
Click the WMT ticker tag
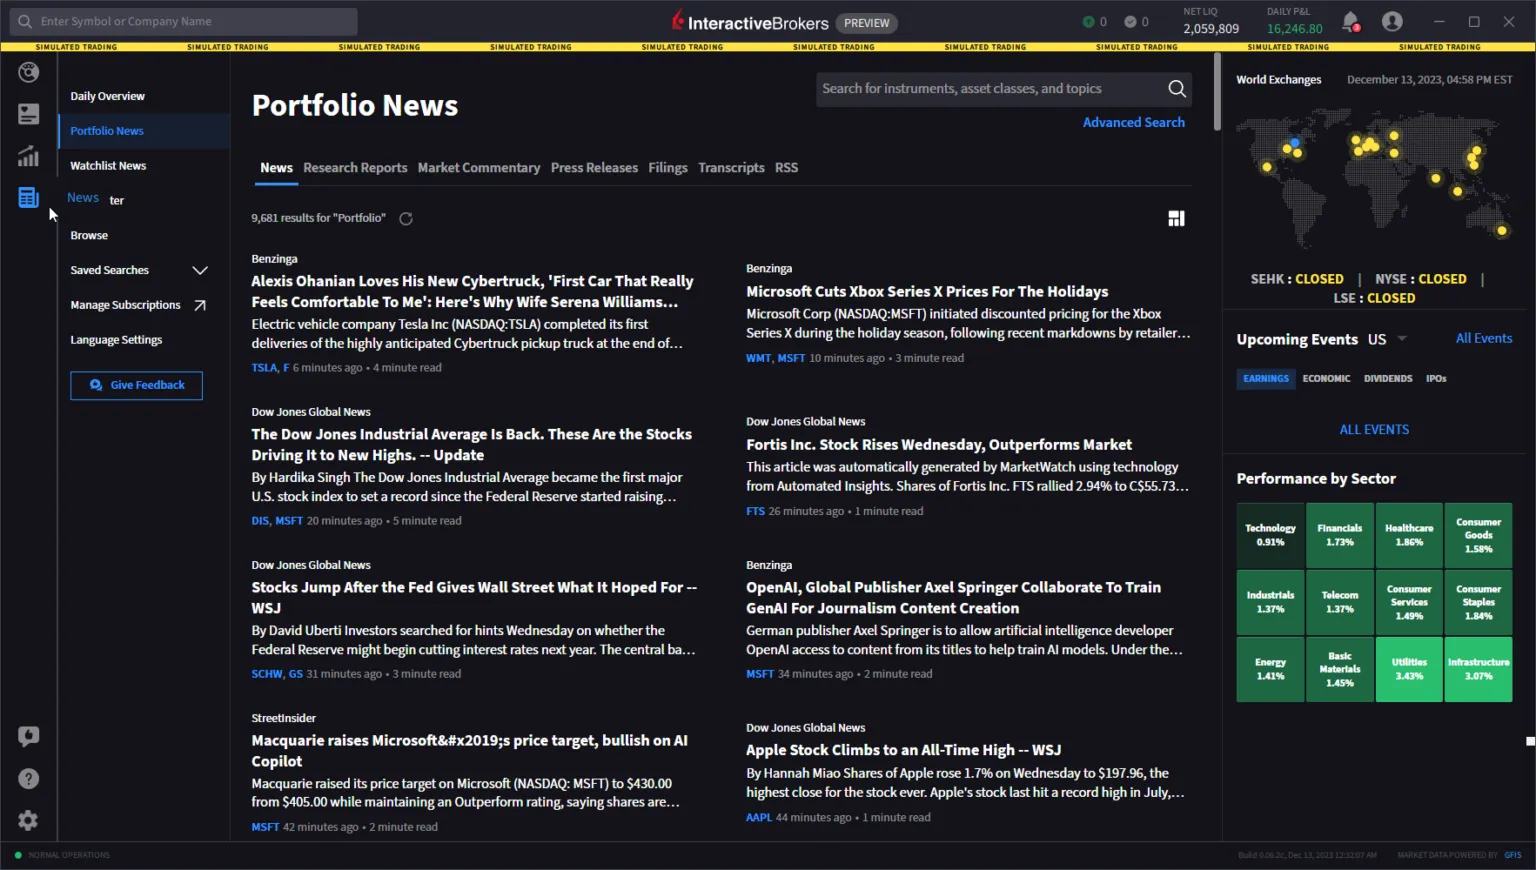click(758, 358)
